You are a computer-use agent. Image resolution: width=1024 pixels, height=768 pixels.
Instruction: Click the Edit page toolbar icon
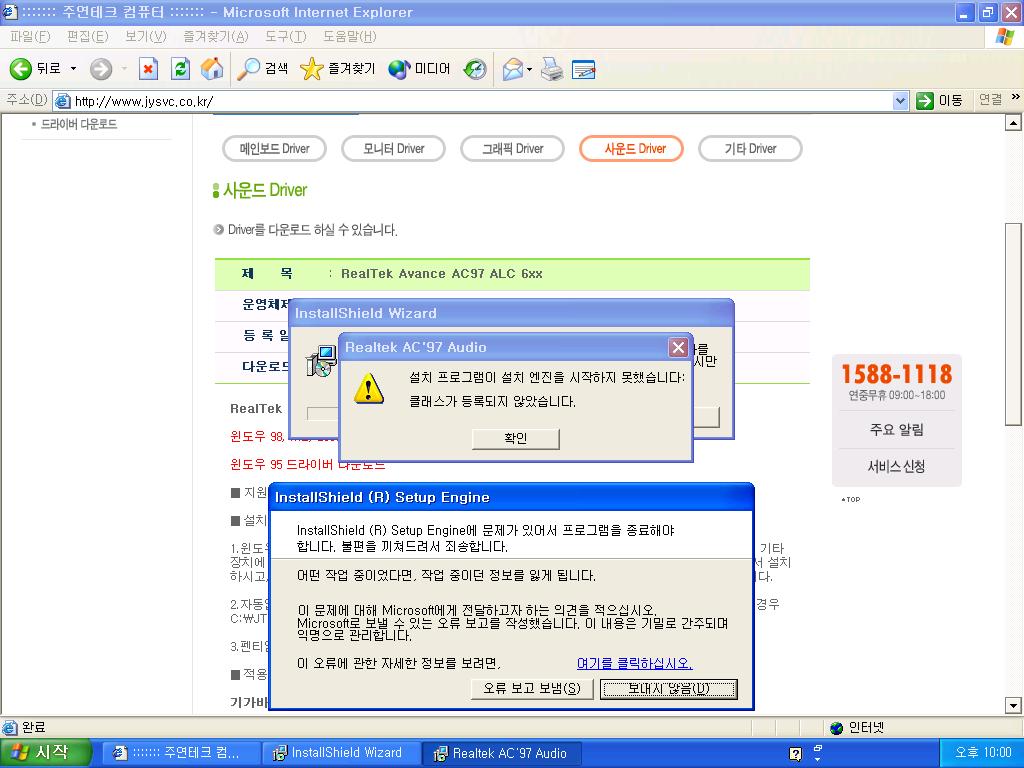click(583, 69)
